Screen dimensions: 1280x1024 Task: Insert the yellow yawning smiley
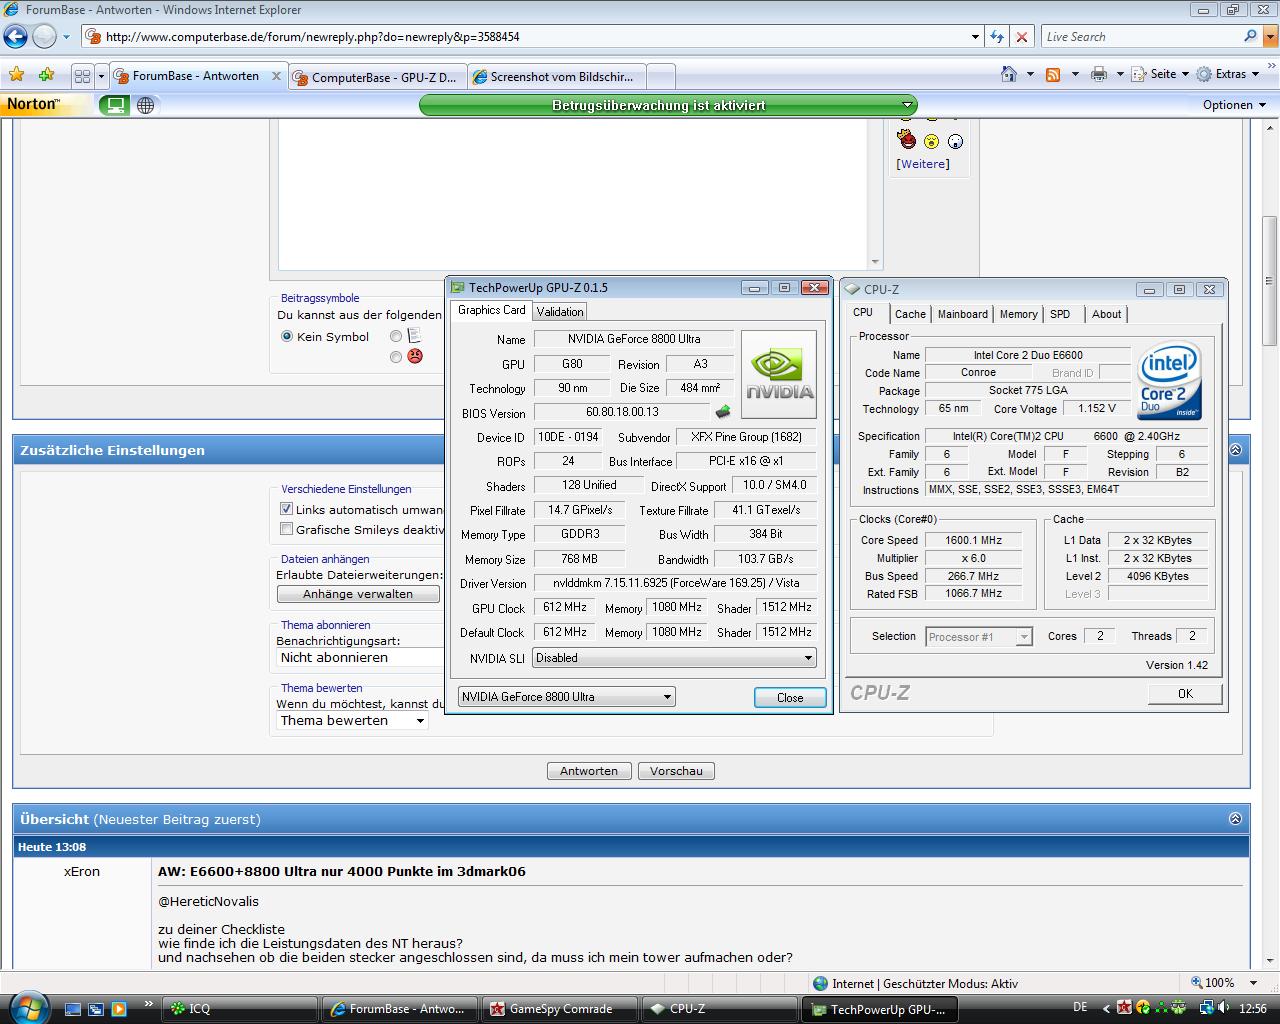[931, 142]
